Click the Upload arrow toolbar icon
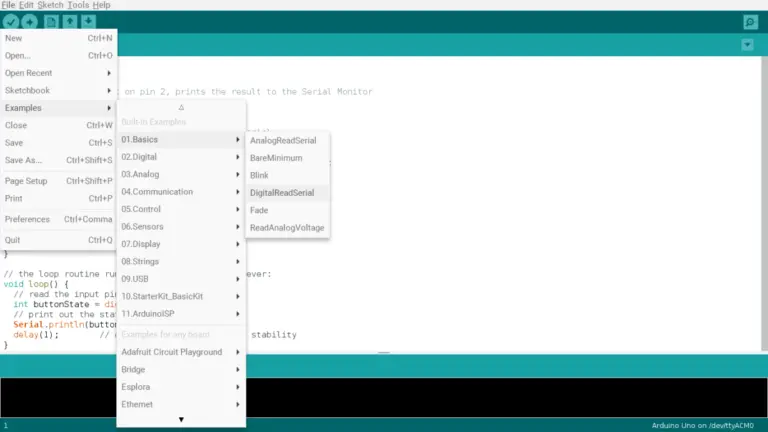The height and width of the screenshot is (432, 768). coord(30,22)
